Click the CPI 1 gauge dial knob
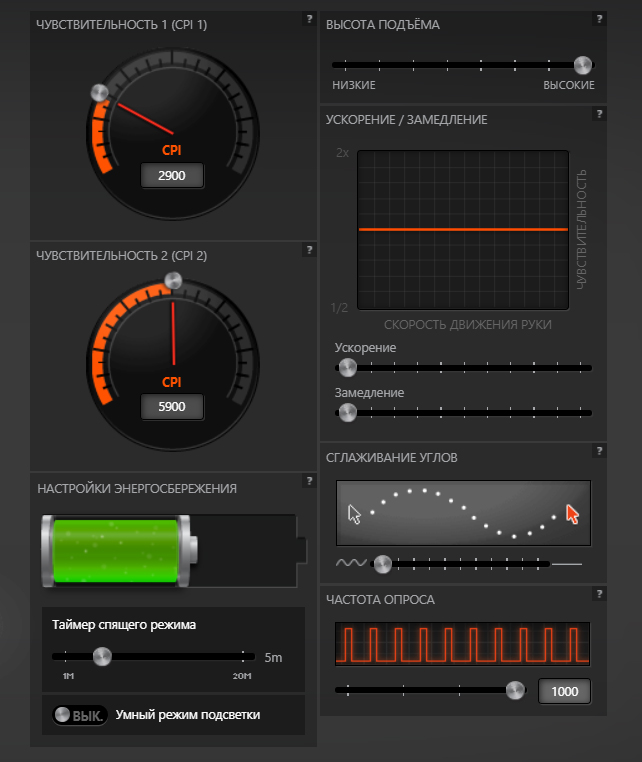This screenshot has width=642, height=762. 100,92
